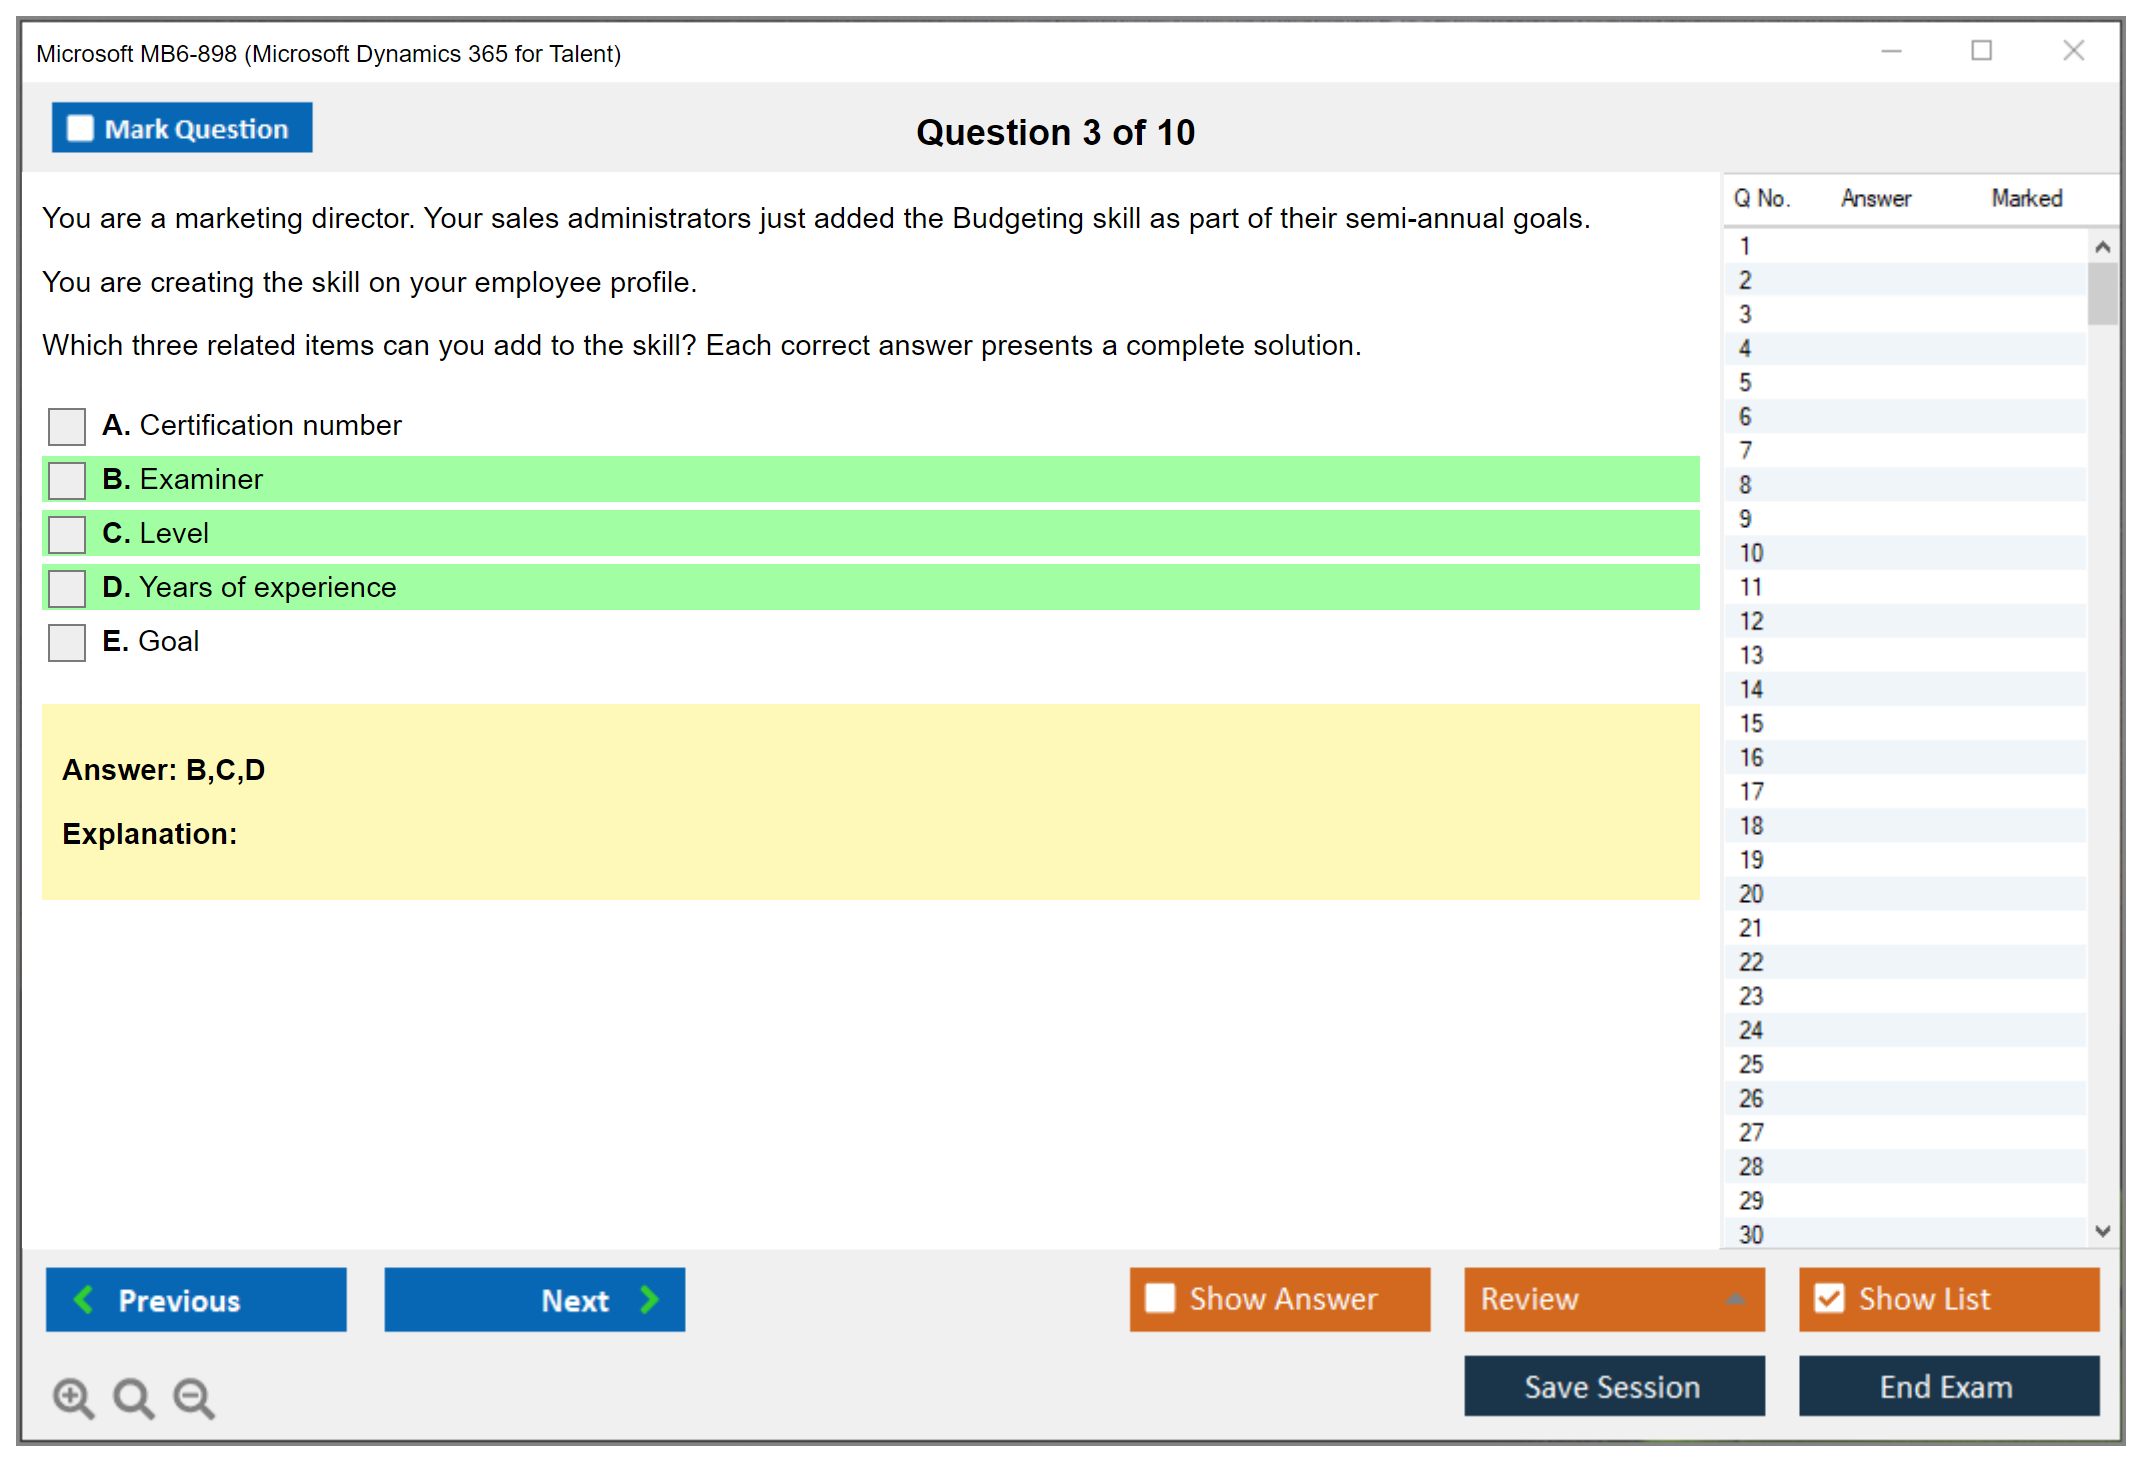2150x1470 pixels.
Task: Click the green left arrow on Previous
Action: click(x=84, y=1299)
